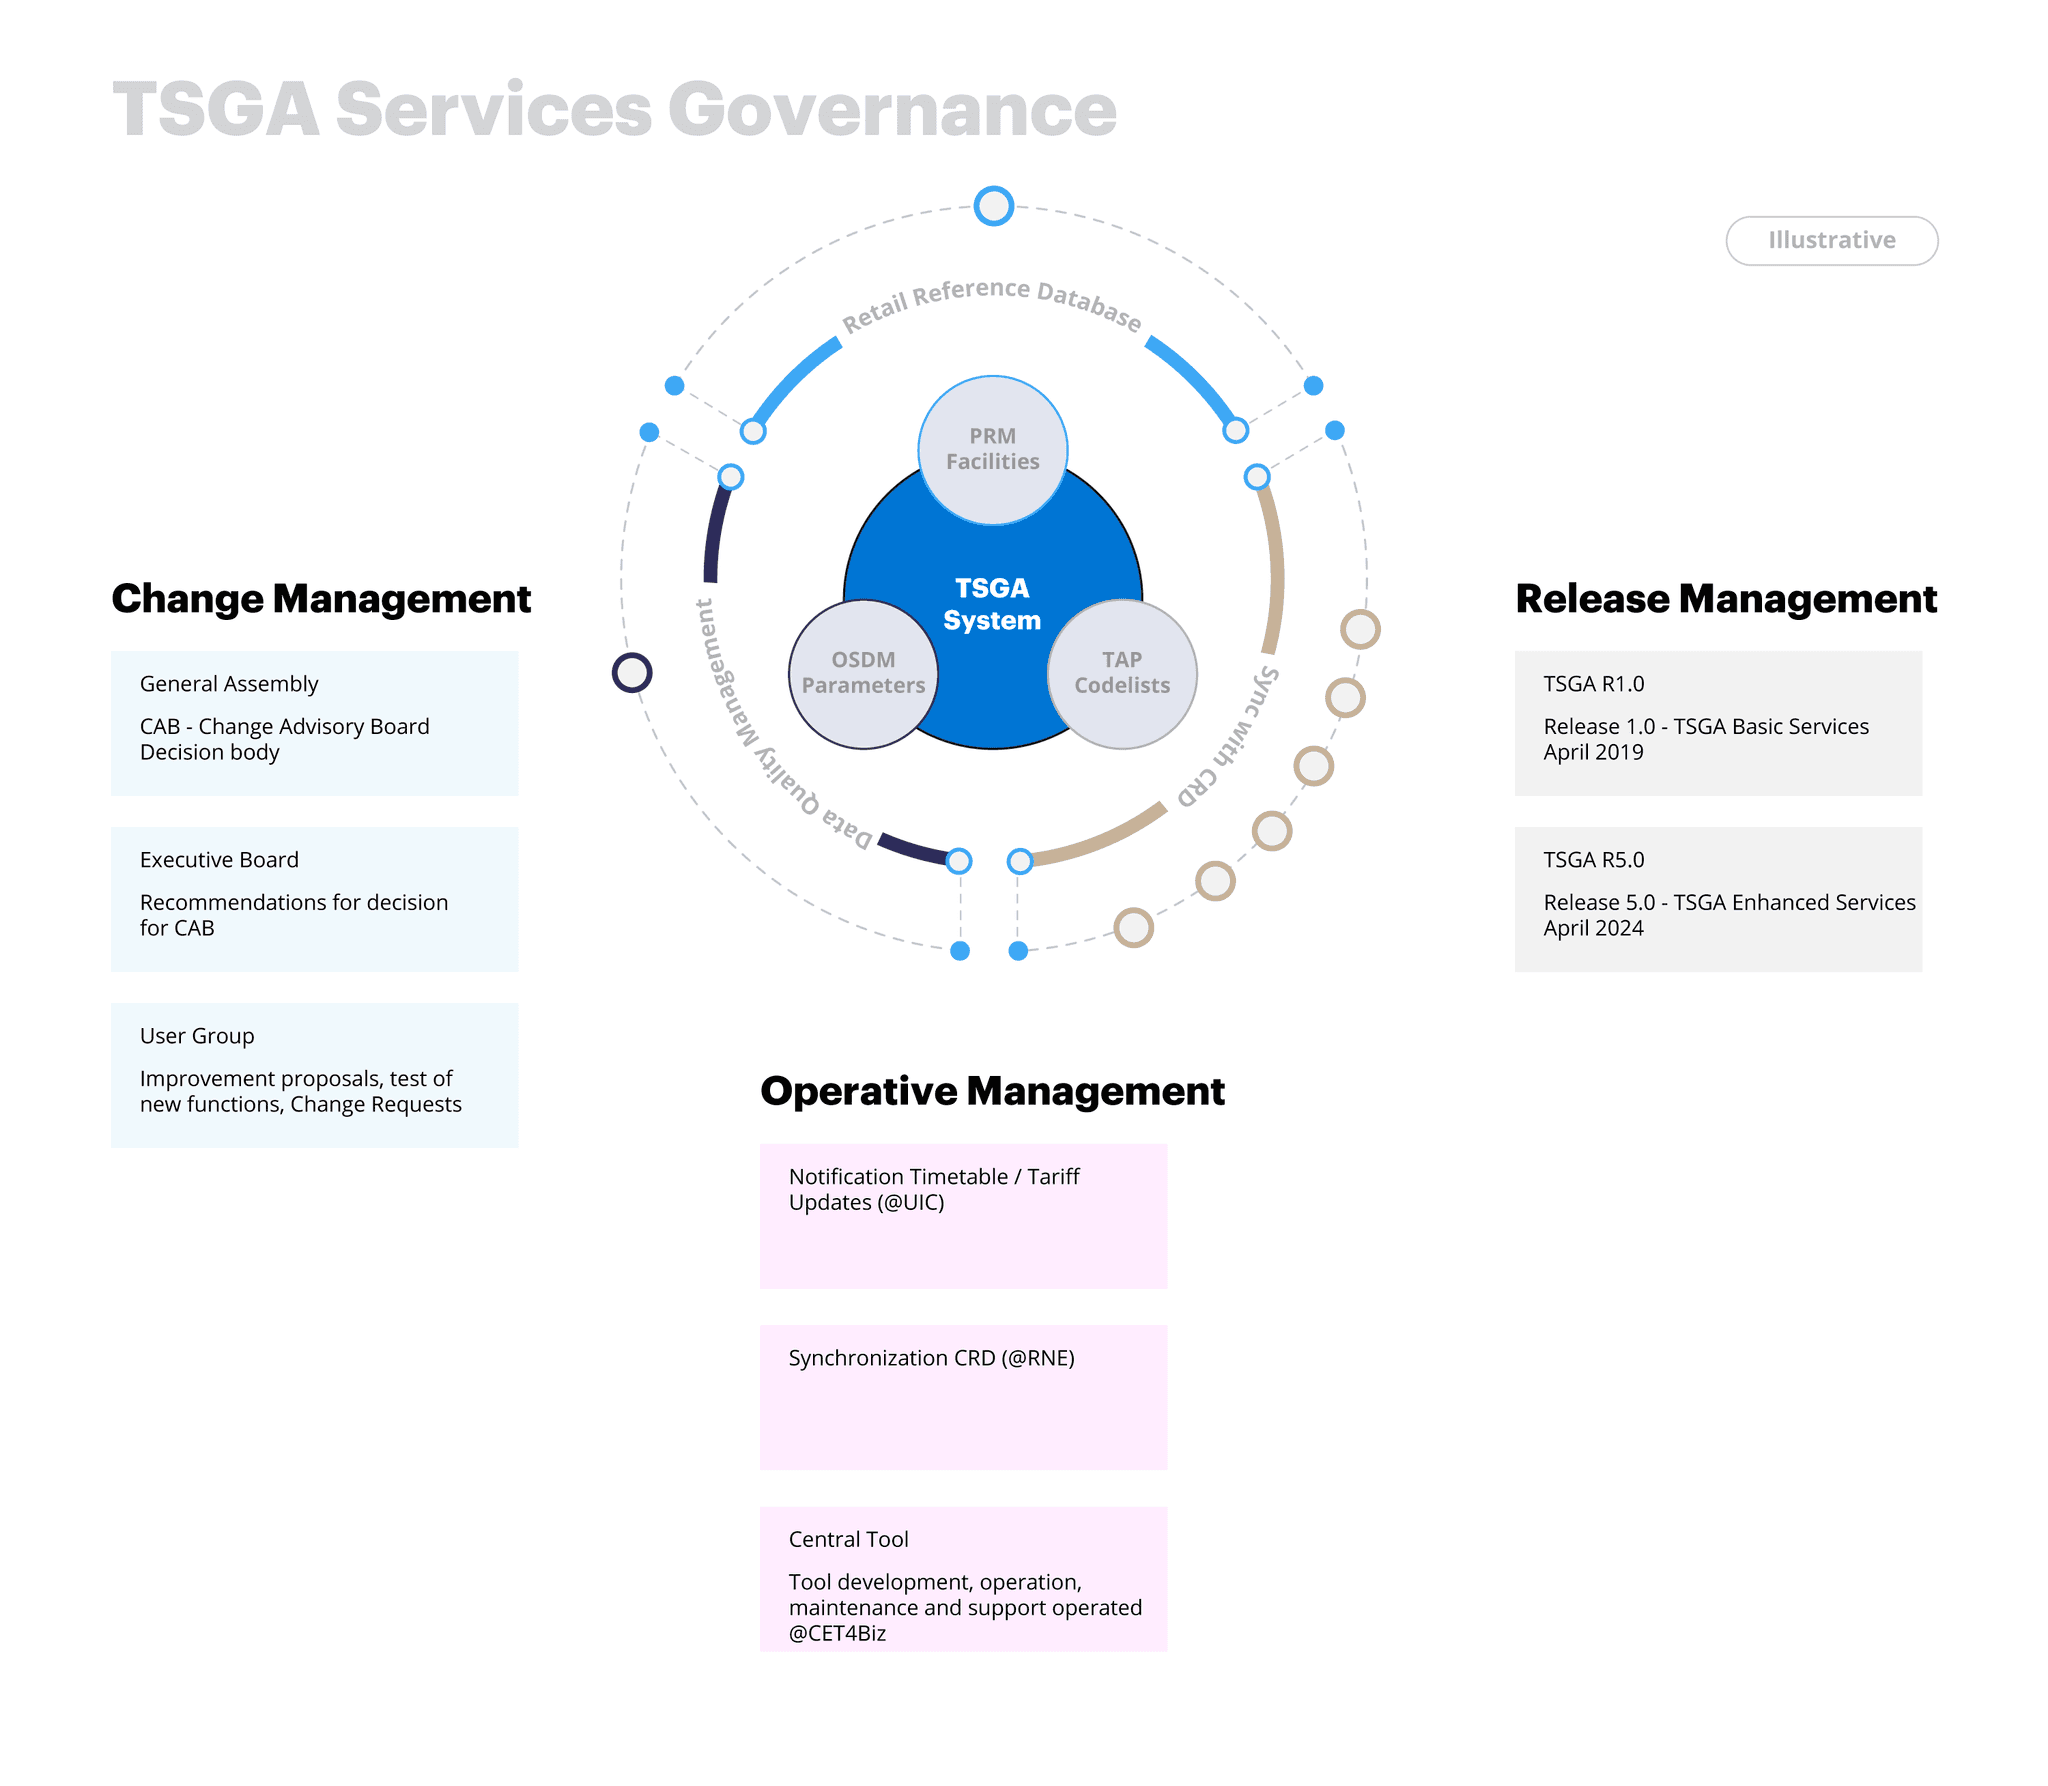Screen dimensions: 2048x1786
Task: Click the Release Management heading
Action: click(x=1726, y=599)
